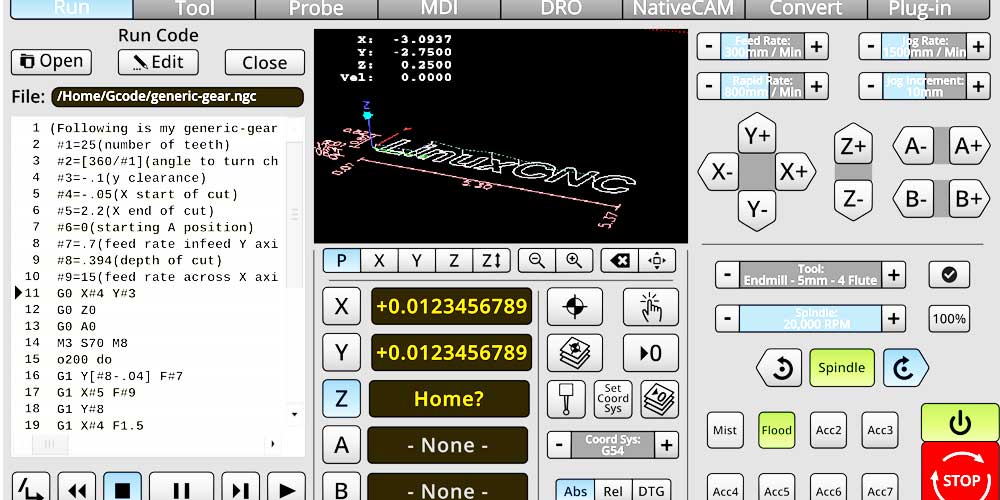
Task: Toggle the Spindle button
Action: [x=842, y=368]
